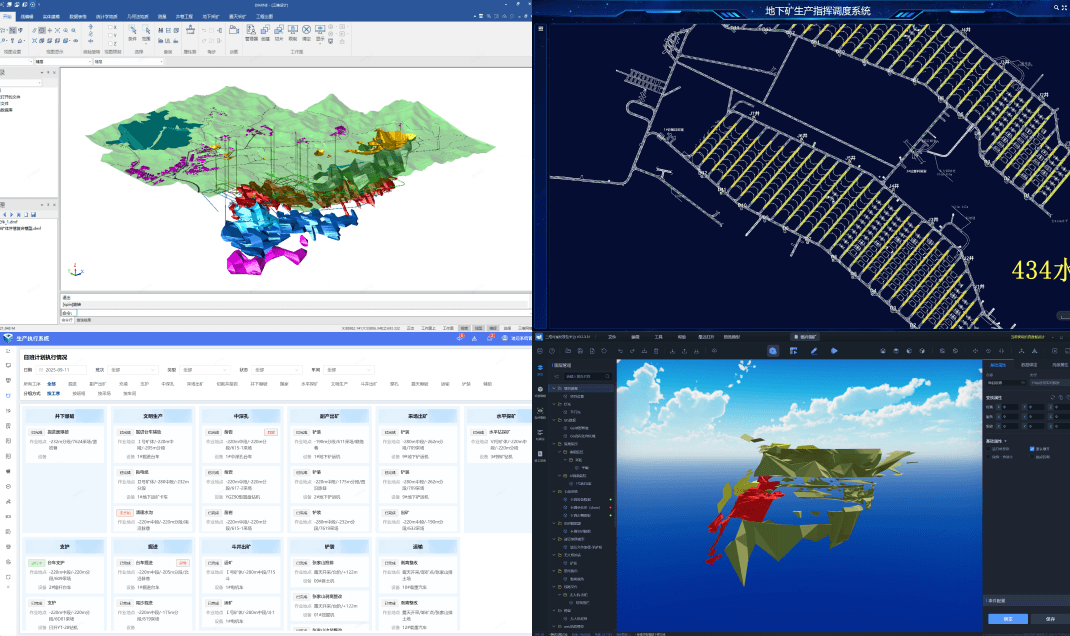Click the 保存 button in 3D editor panel
Viewport: 1070px width, 636px height.
click(1050, 619)
